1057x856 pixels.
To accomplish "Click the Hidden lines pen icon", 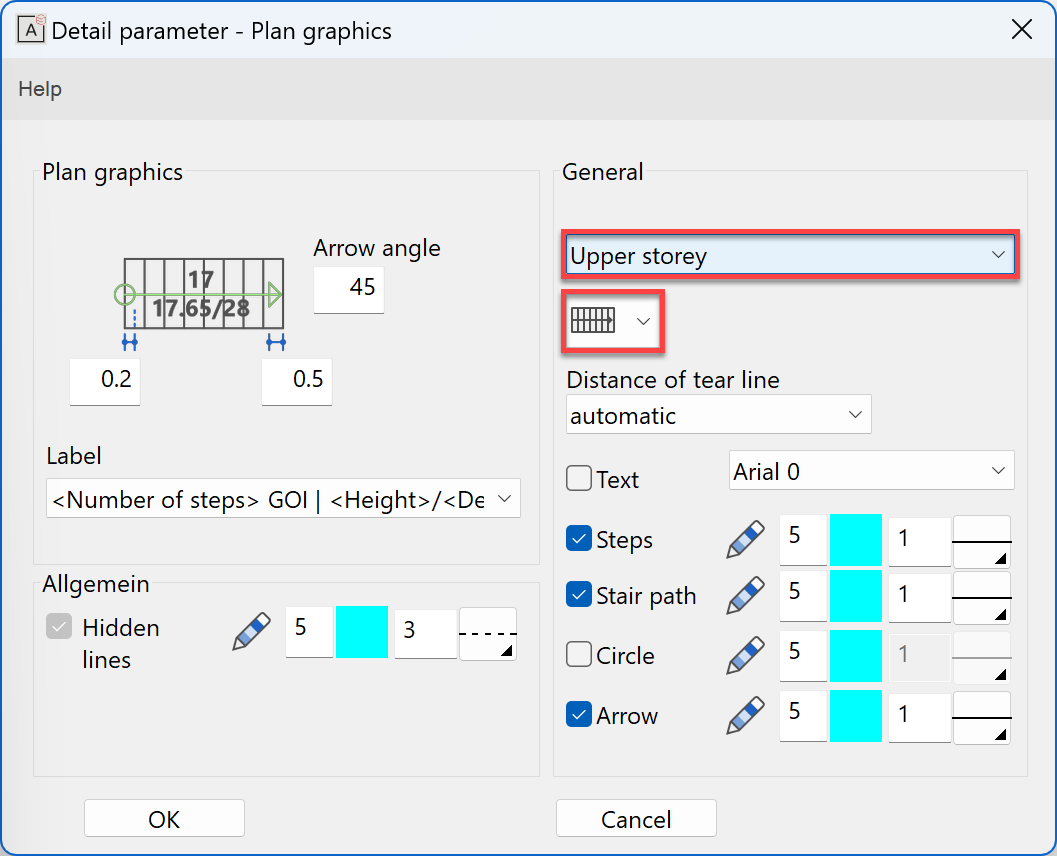I will click(x=252, y=632).
